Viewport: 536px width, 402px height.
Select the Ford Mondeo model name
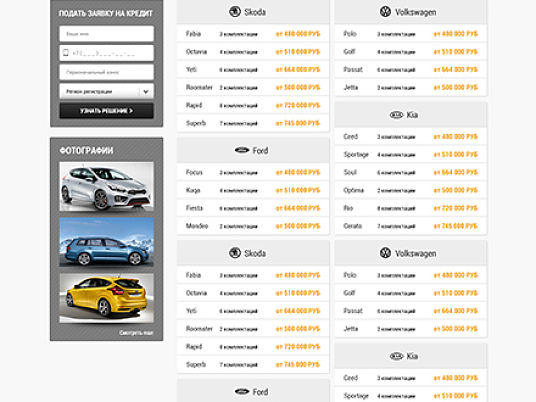pyautogui.click(x=197, y=226)
